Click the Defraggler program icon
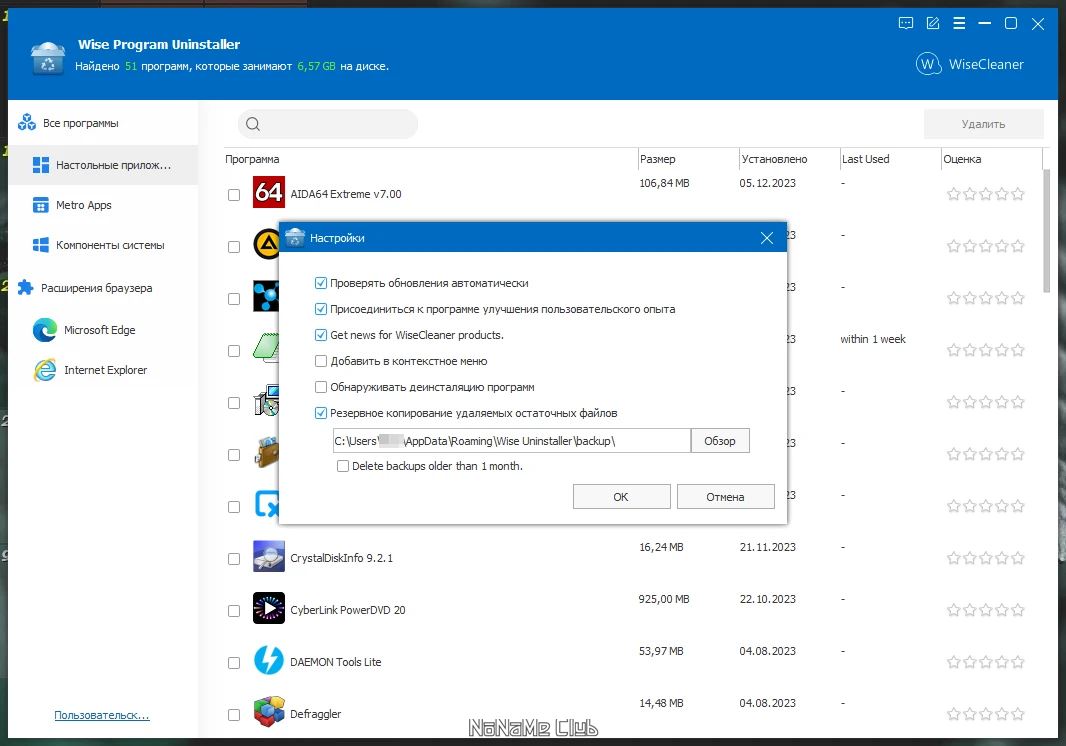1066x746 pixels. [269, 712]
